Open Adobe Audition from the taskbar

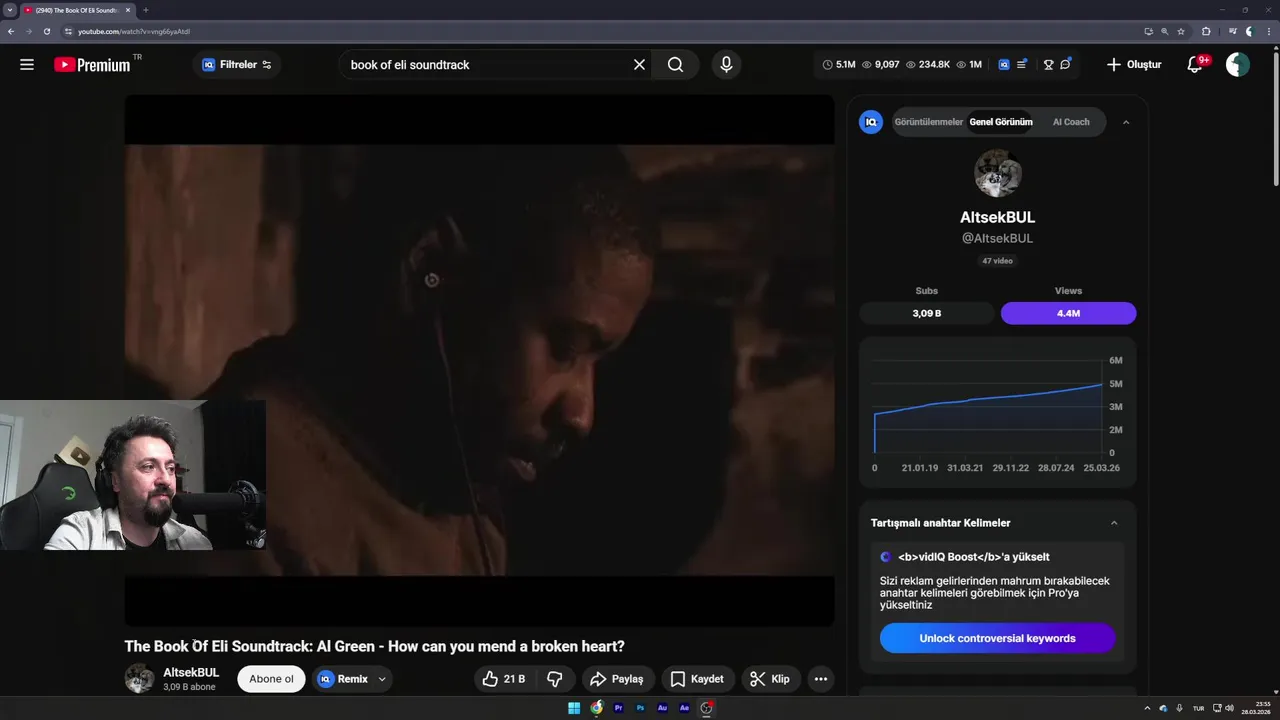point(662,708)
